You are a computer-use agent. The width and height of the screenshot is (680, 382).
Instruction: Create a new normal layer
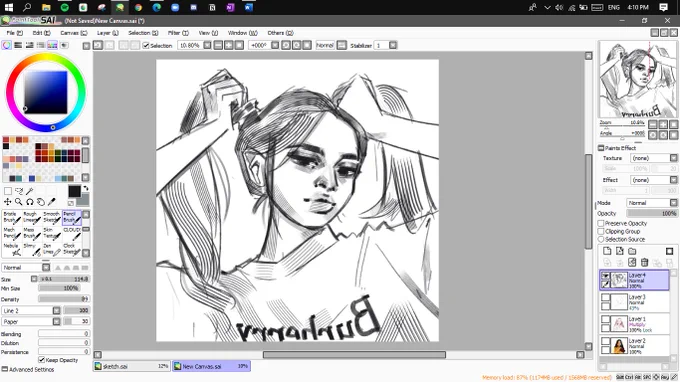607,251
